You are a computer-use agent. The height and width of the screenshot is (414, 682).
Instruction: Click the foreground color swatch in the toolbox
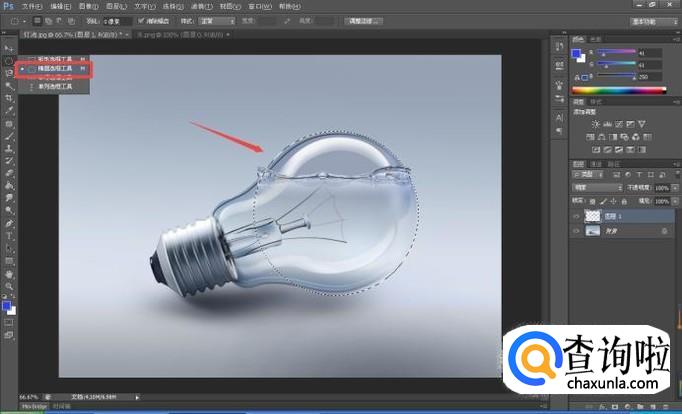click(x=7, y=305)
